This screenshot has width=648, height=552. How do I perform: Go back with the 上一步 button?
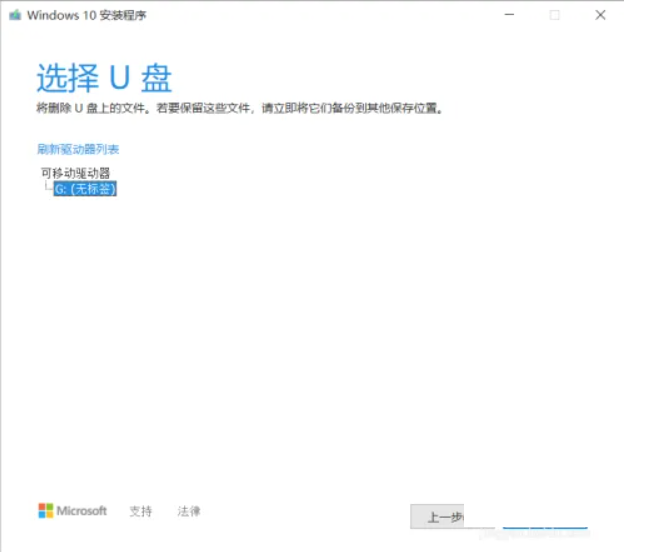[x=440, y=516]
